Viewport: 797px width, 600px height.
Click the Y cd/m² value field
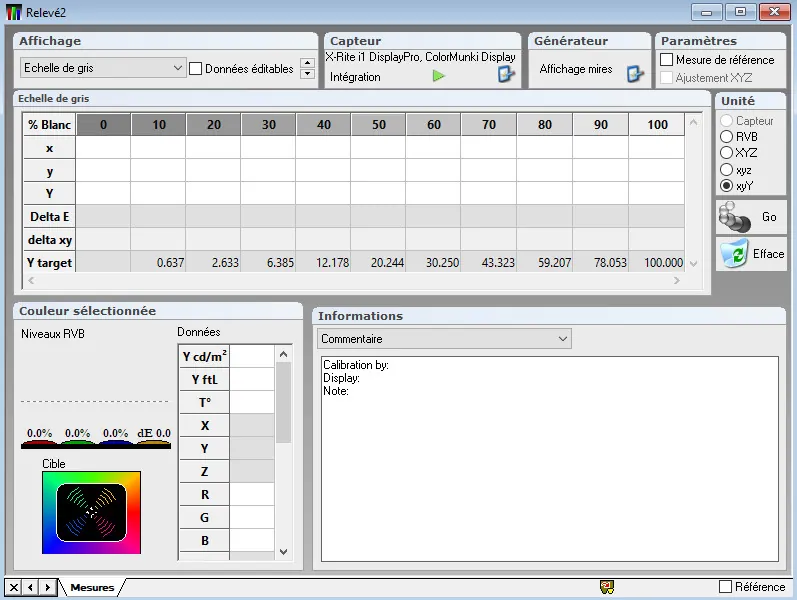click(252, 356)
